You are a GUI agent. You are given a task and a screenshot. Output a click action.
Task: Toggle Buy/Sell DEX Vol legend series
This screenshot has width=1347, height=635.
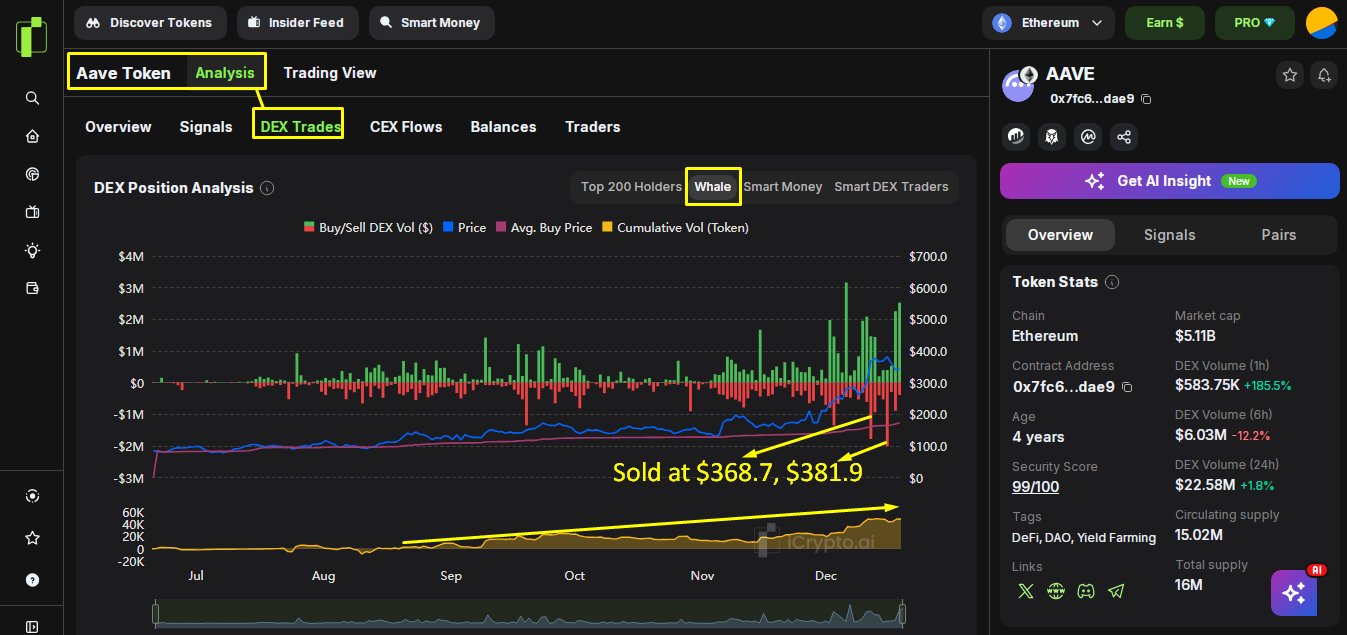[x=368, y=228]
